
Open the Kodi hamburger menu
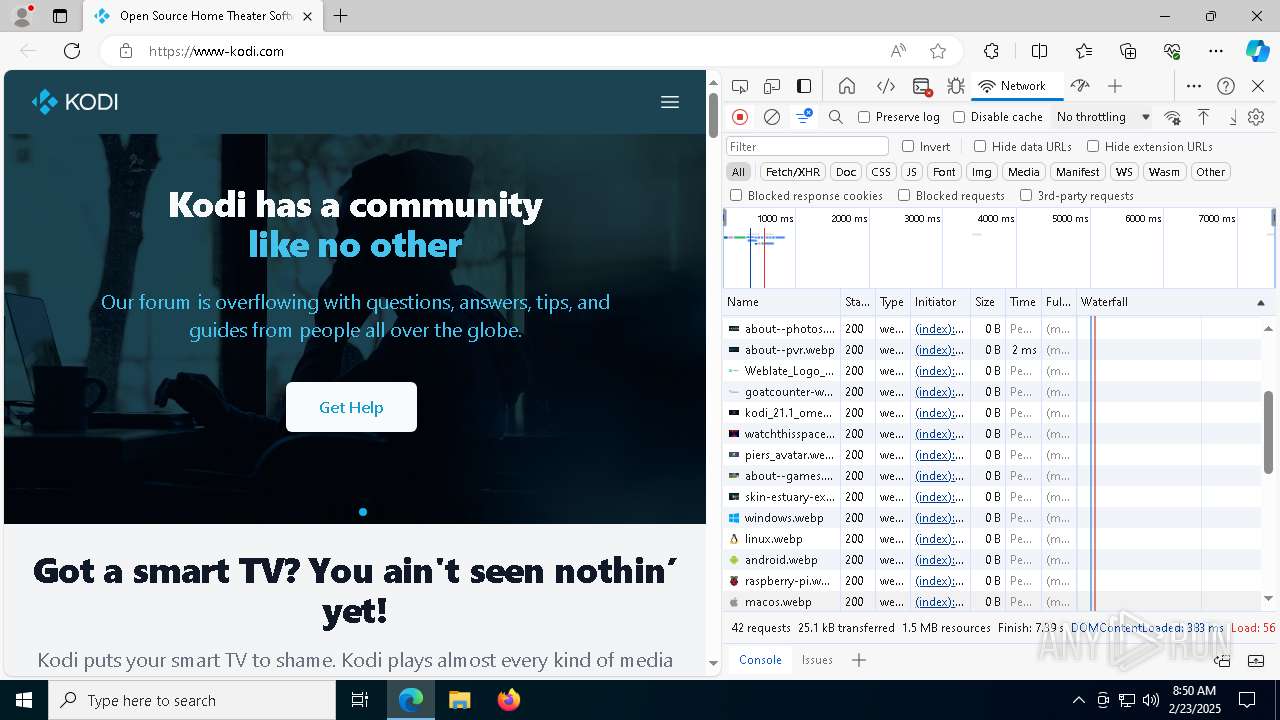coord(670,102)
